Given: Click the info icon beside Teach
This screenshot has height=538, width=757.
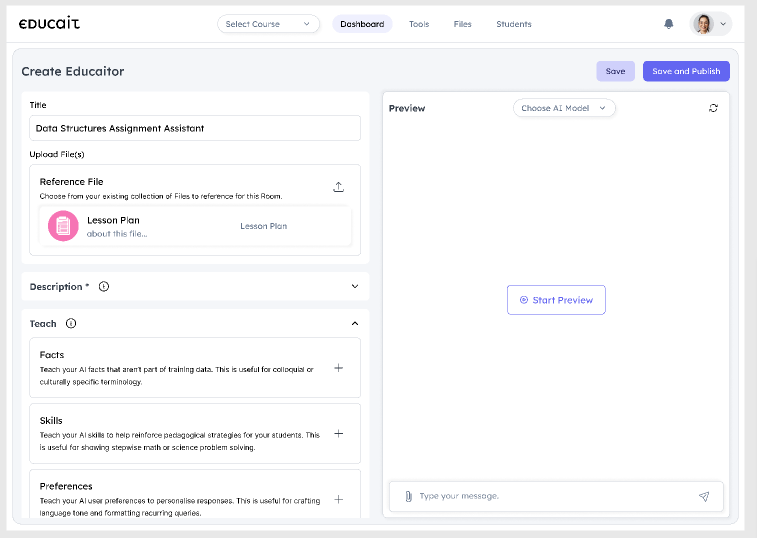Looking at the screenshot, I should coord(71,324).
